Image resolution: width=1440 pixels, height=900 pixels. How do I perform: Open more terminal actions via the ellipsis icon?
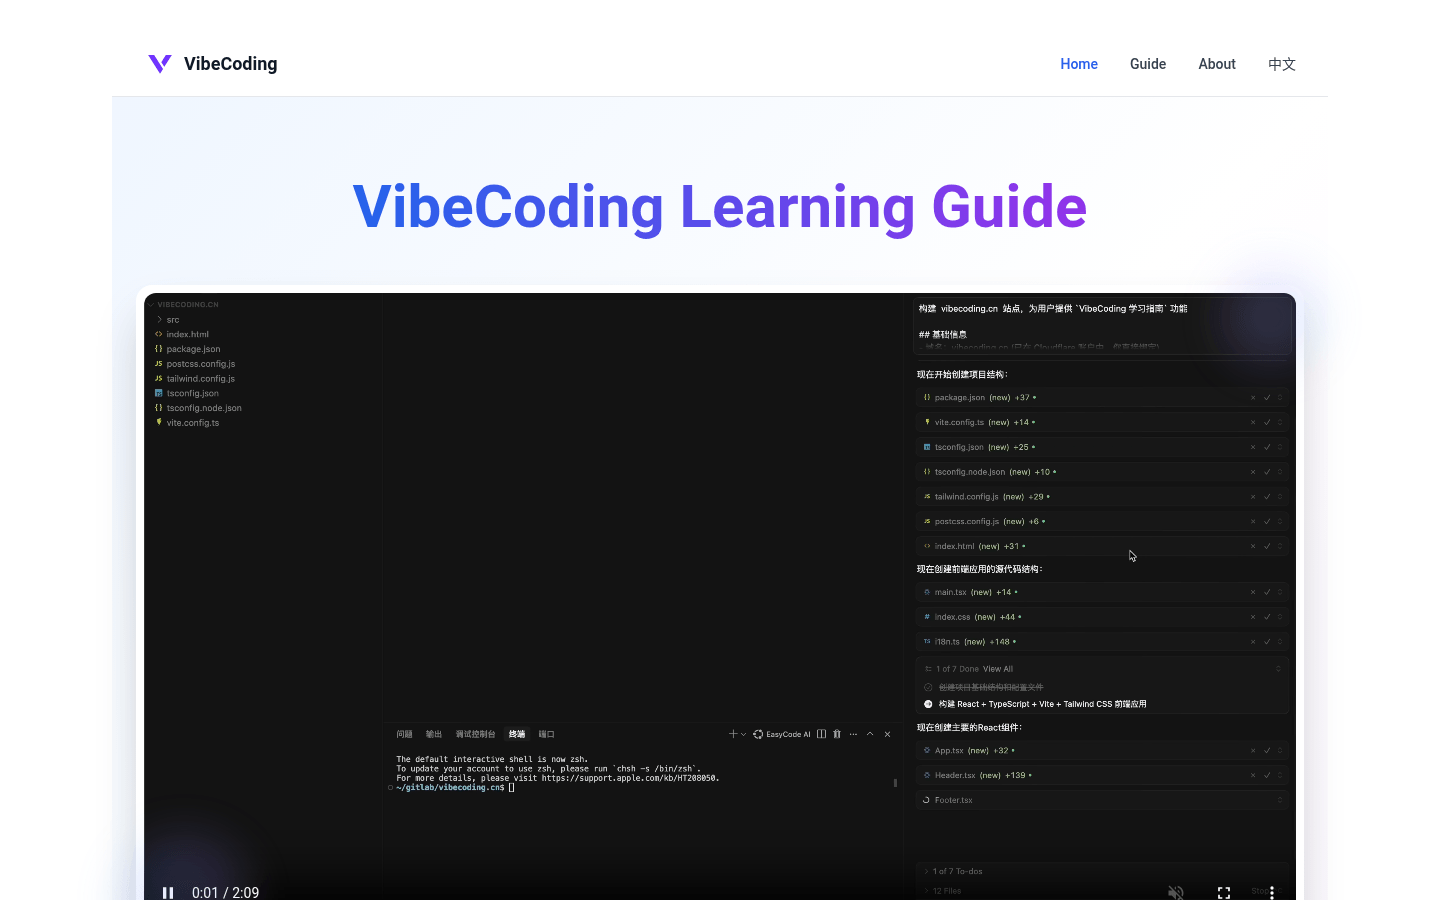(x=853, y=733)
